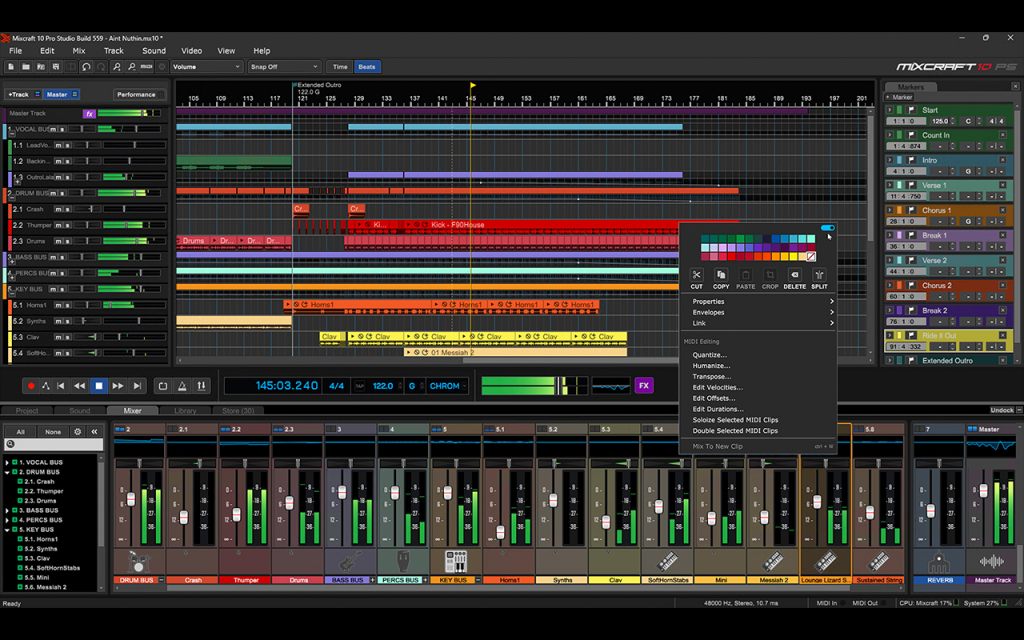1024x640 pixels.
Task: Expand the Envelopes submenu
Action: [x=761, y=312]
